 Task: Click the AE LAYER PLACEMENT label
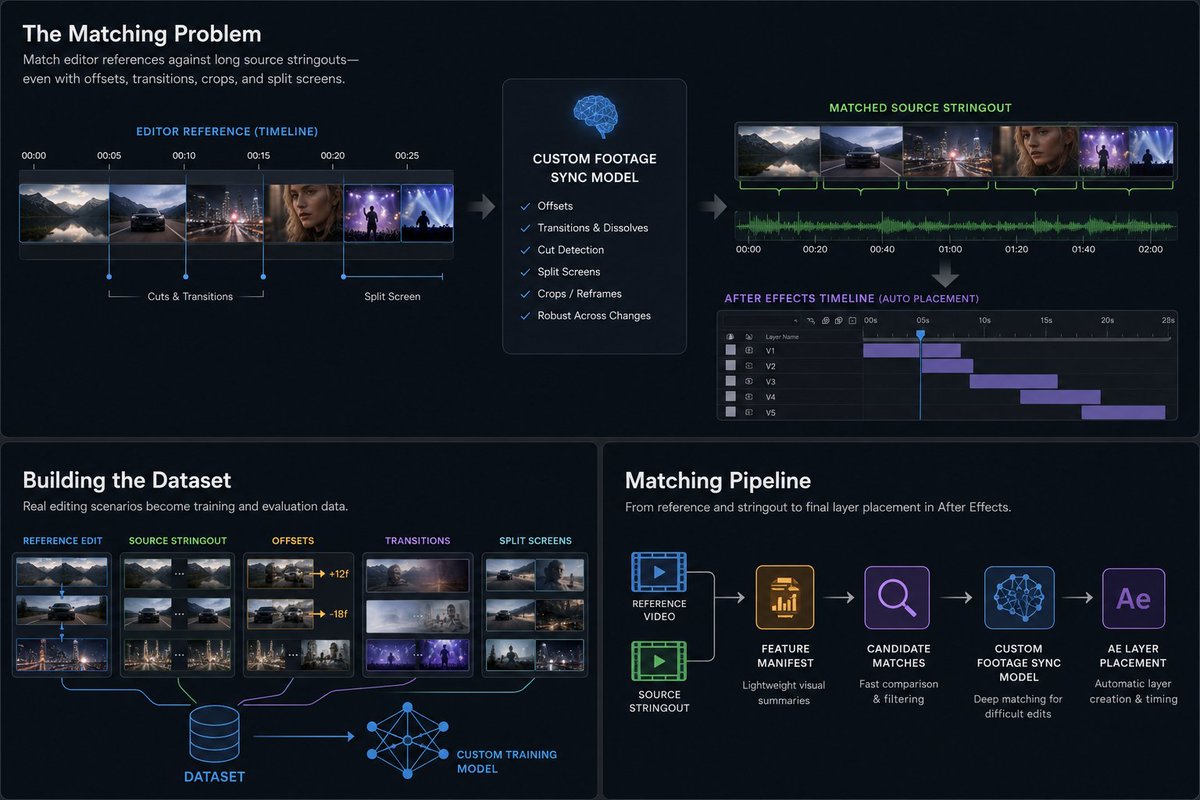(1133, 656)
